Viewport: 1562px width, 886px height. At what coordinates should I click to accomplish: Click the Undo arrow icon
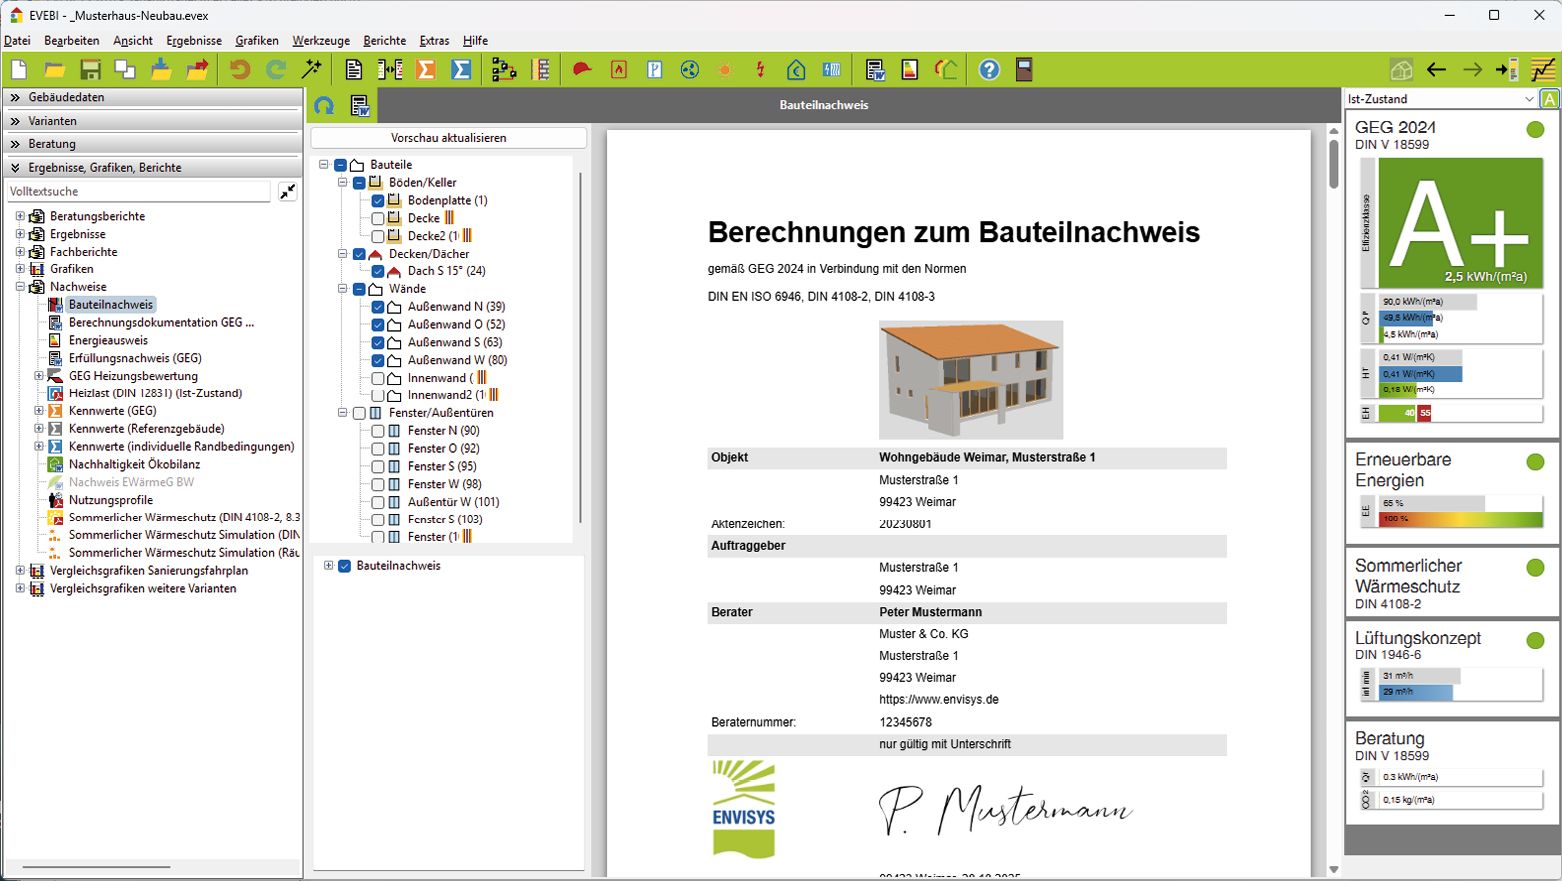(240, 70)
